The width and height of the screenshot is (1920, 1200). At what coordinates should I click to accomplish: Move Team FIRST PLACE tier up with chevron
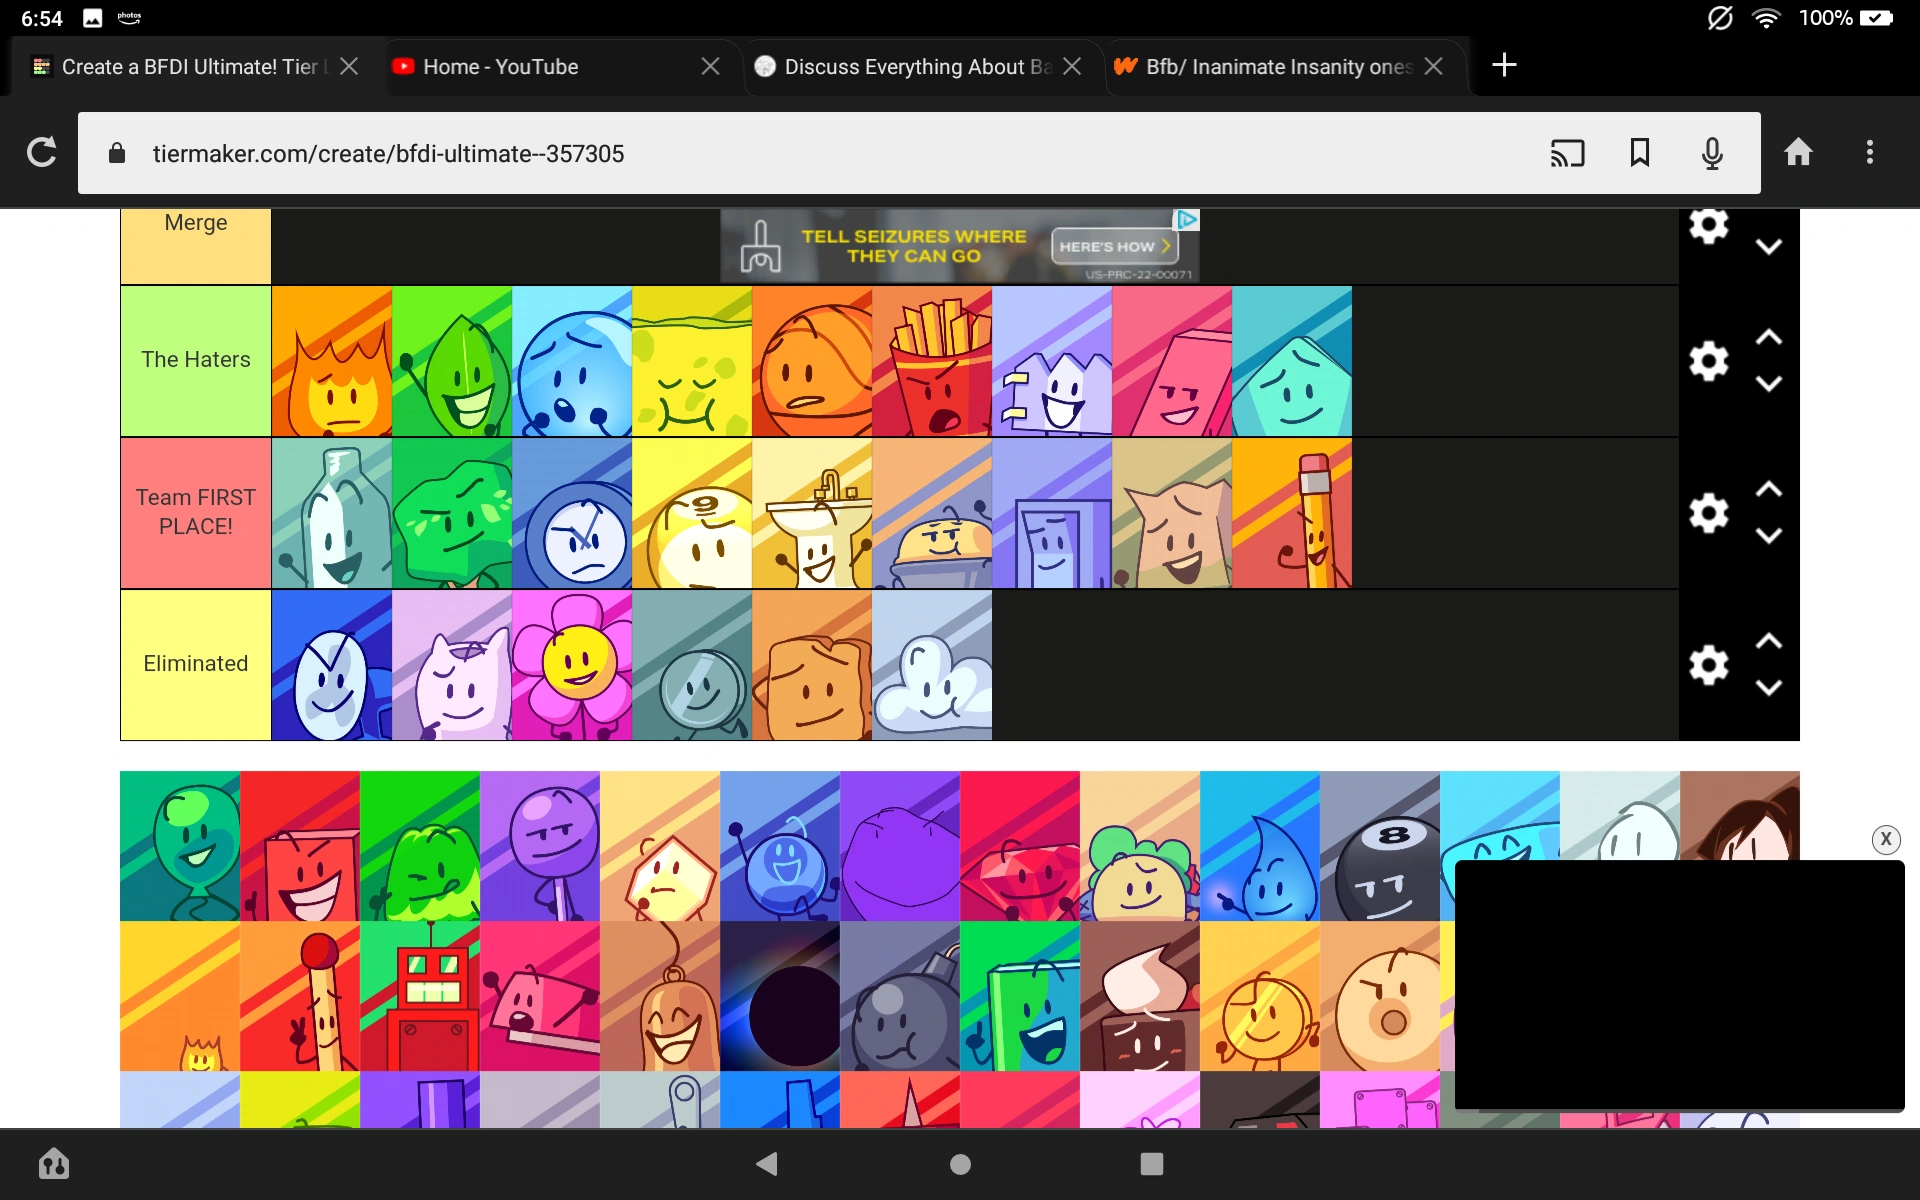(1768, 489)
